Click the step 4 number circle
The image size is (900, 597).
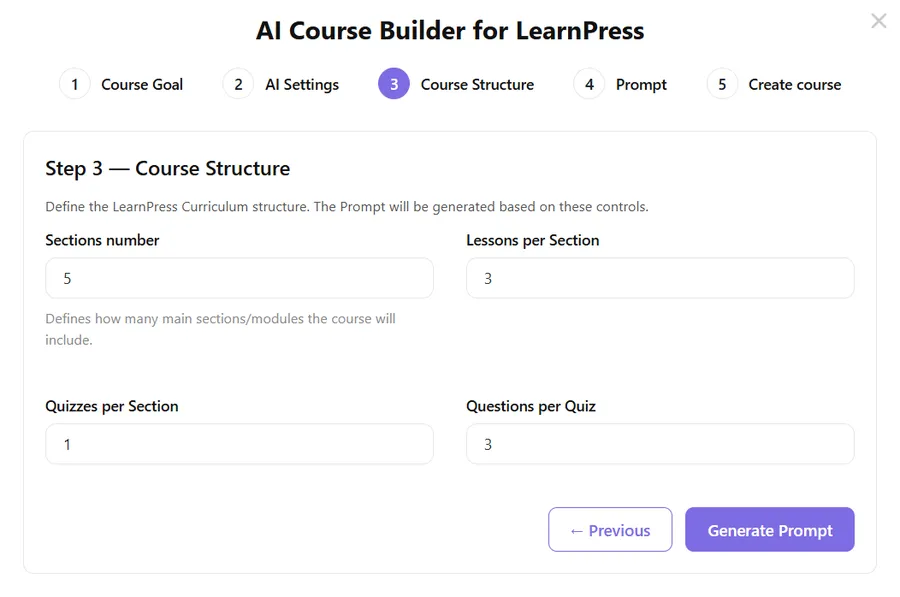[x=589, y=84]
